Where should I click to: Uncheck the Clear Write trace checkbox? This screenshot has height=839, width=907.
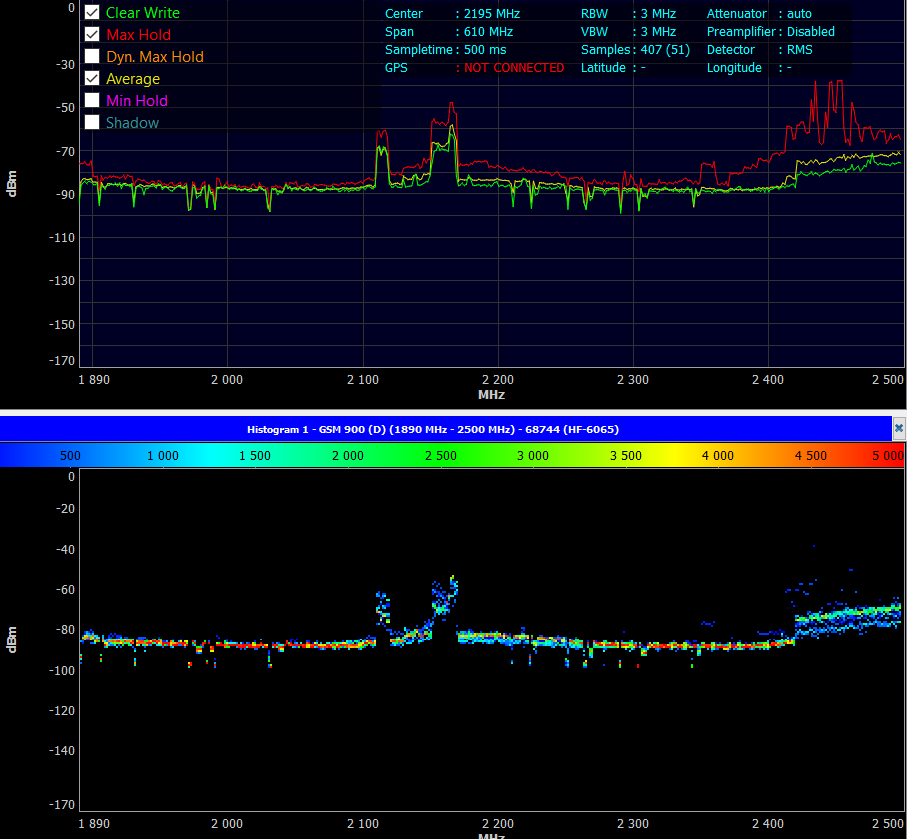[x=92, y=13]
